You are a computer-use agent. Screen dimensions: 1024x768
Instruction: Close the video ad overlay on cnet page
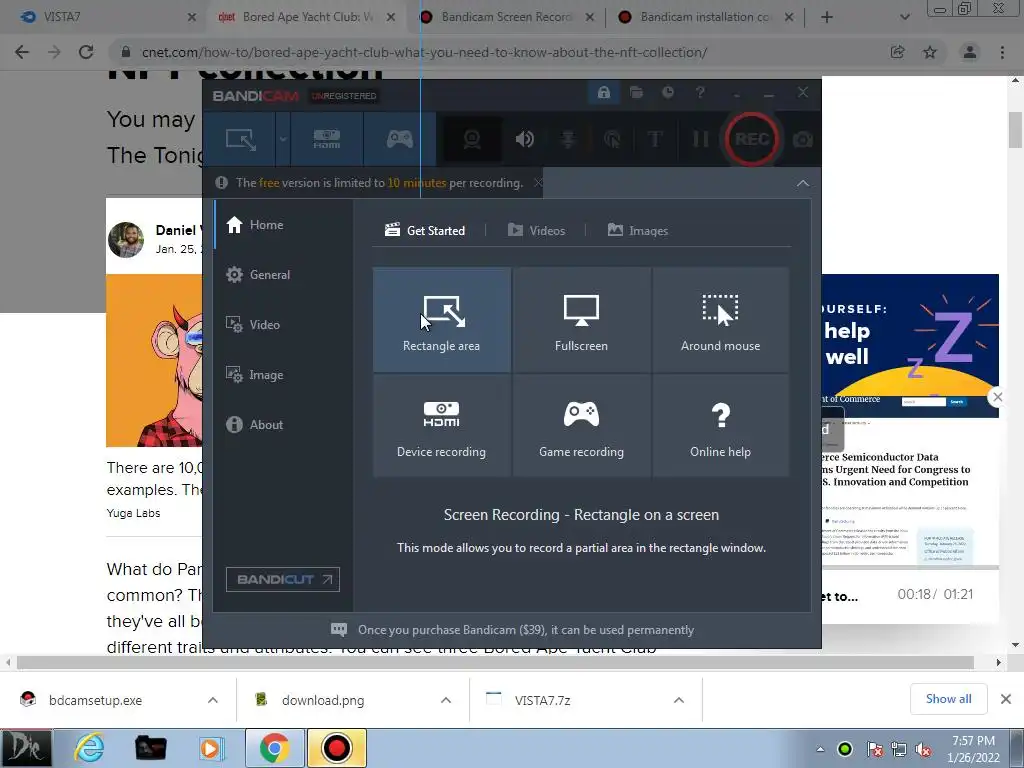tap(997, 397)
